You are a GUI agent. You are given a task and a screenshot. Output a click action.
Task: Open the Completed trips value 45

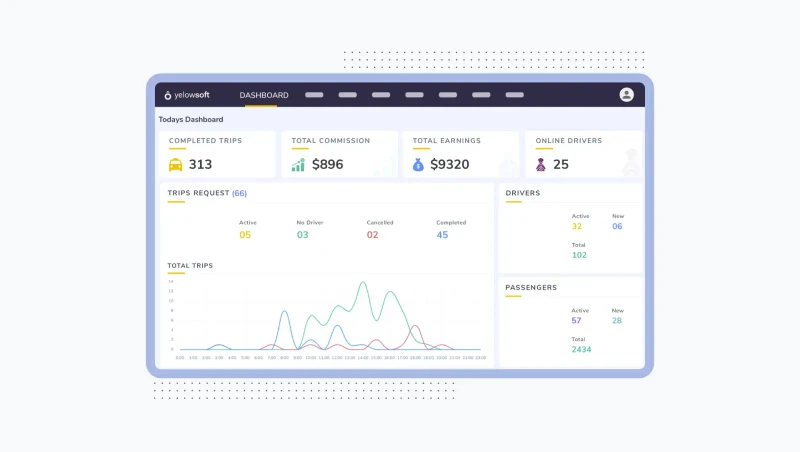(442, 235)
